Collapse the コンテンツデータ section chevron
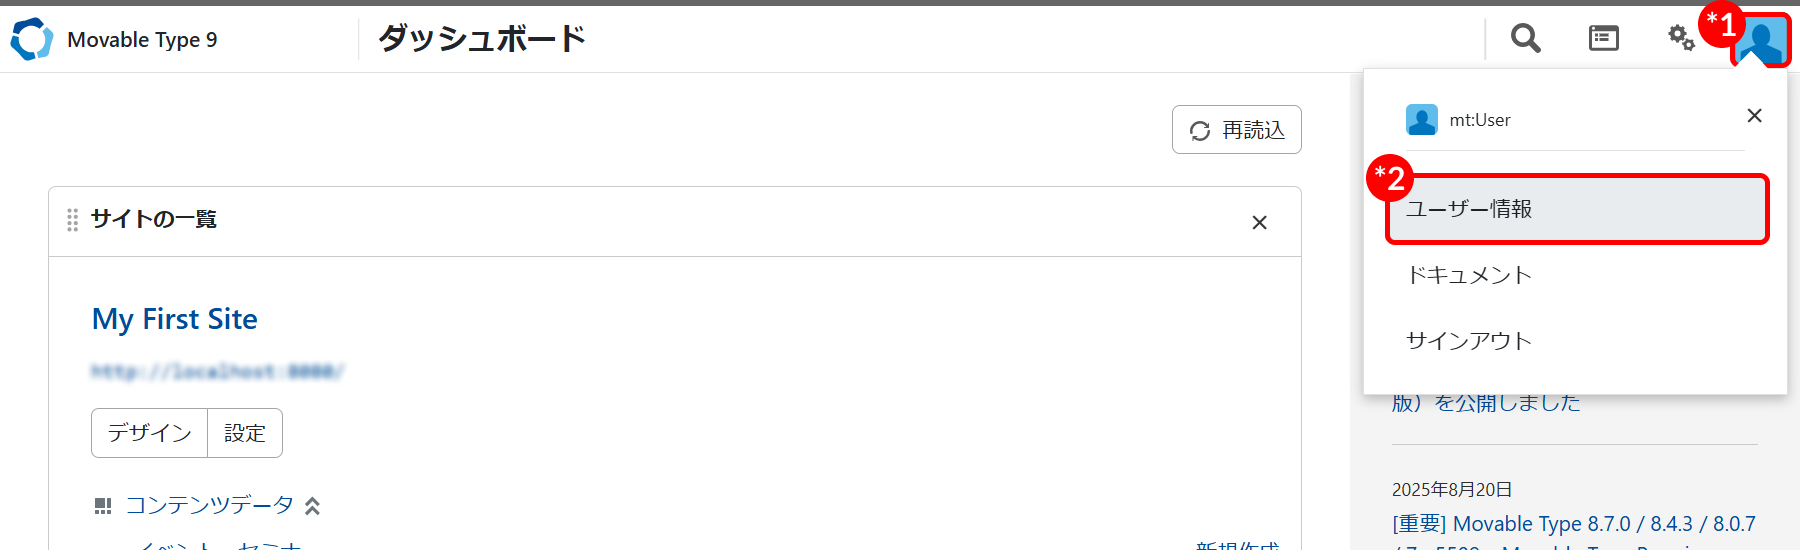 (x=313, y=506)
